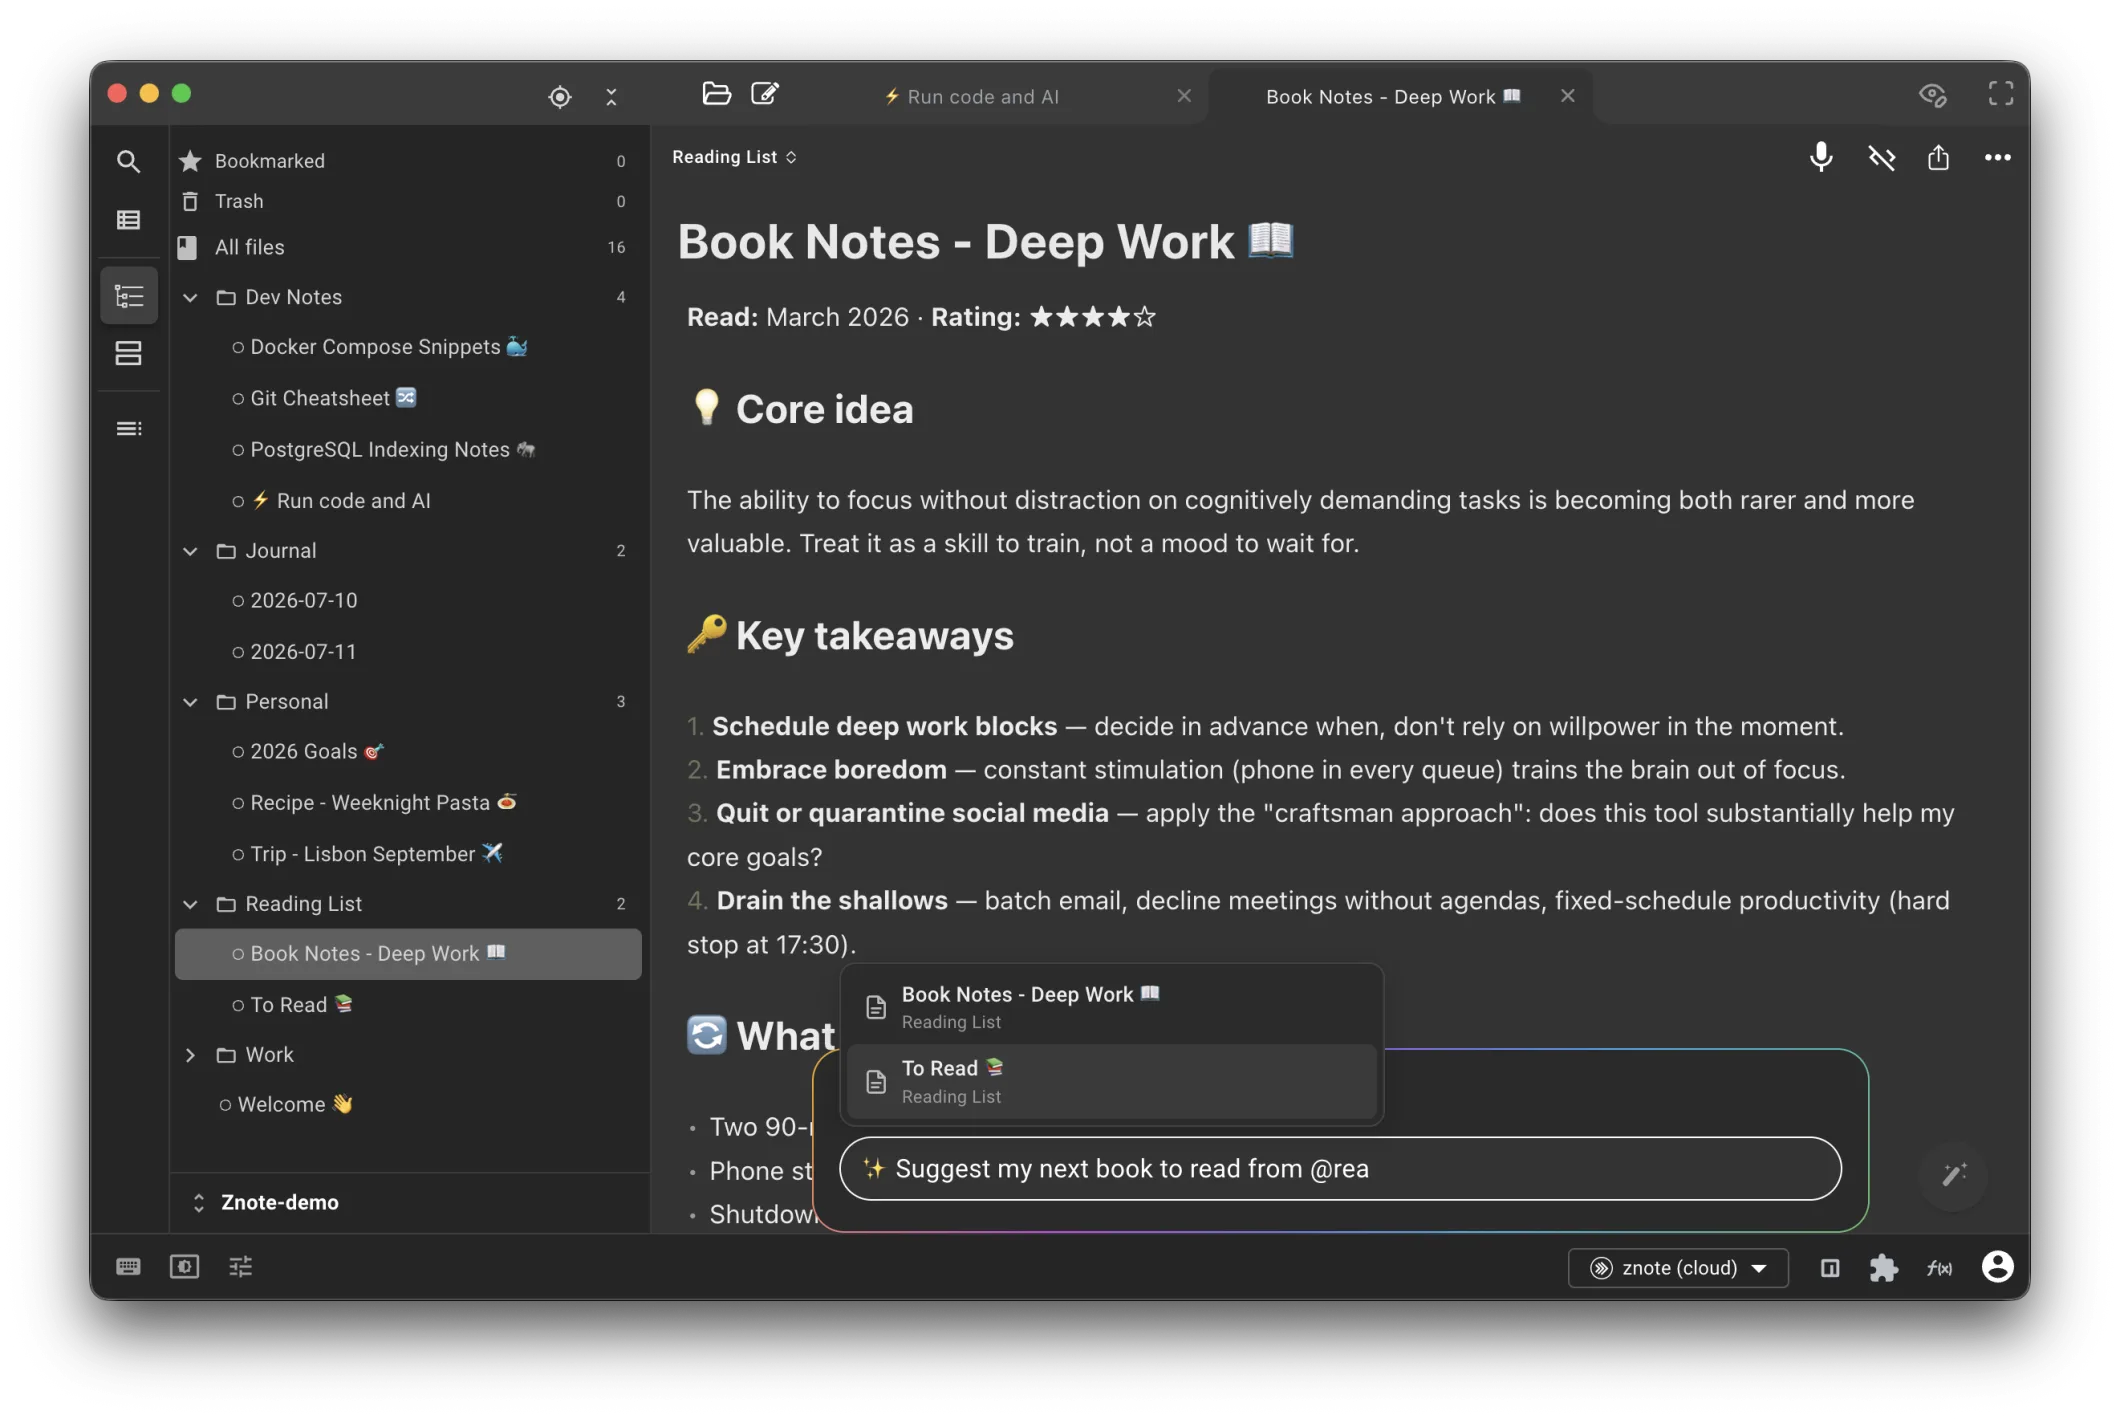This screenshot has width=2120, height=1419.
Task: Open the search icon in left sidebar
Action: (x=128, y=161)
